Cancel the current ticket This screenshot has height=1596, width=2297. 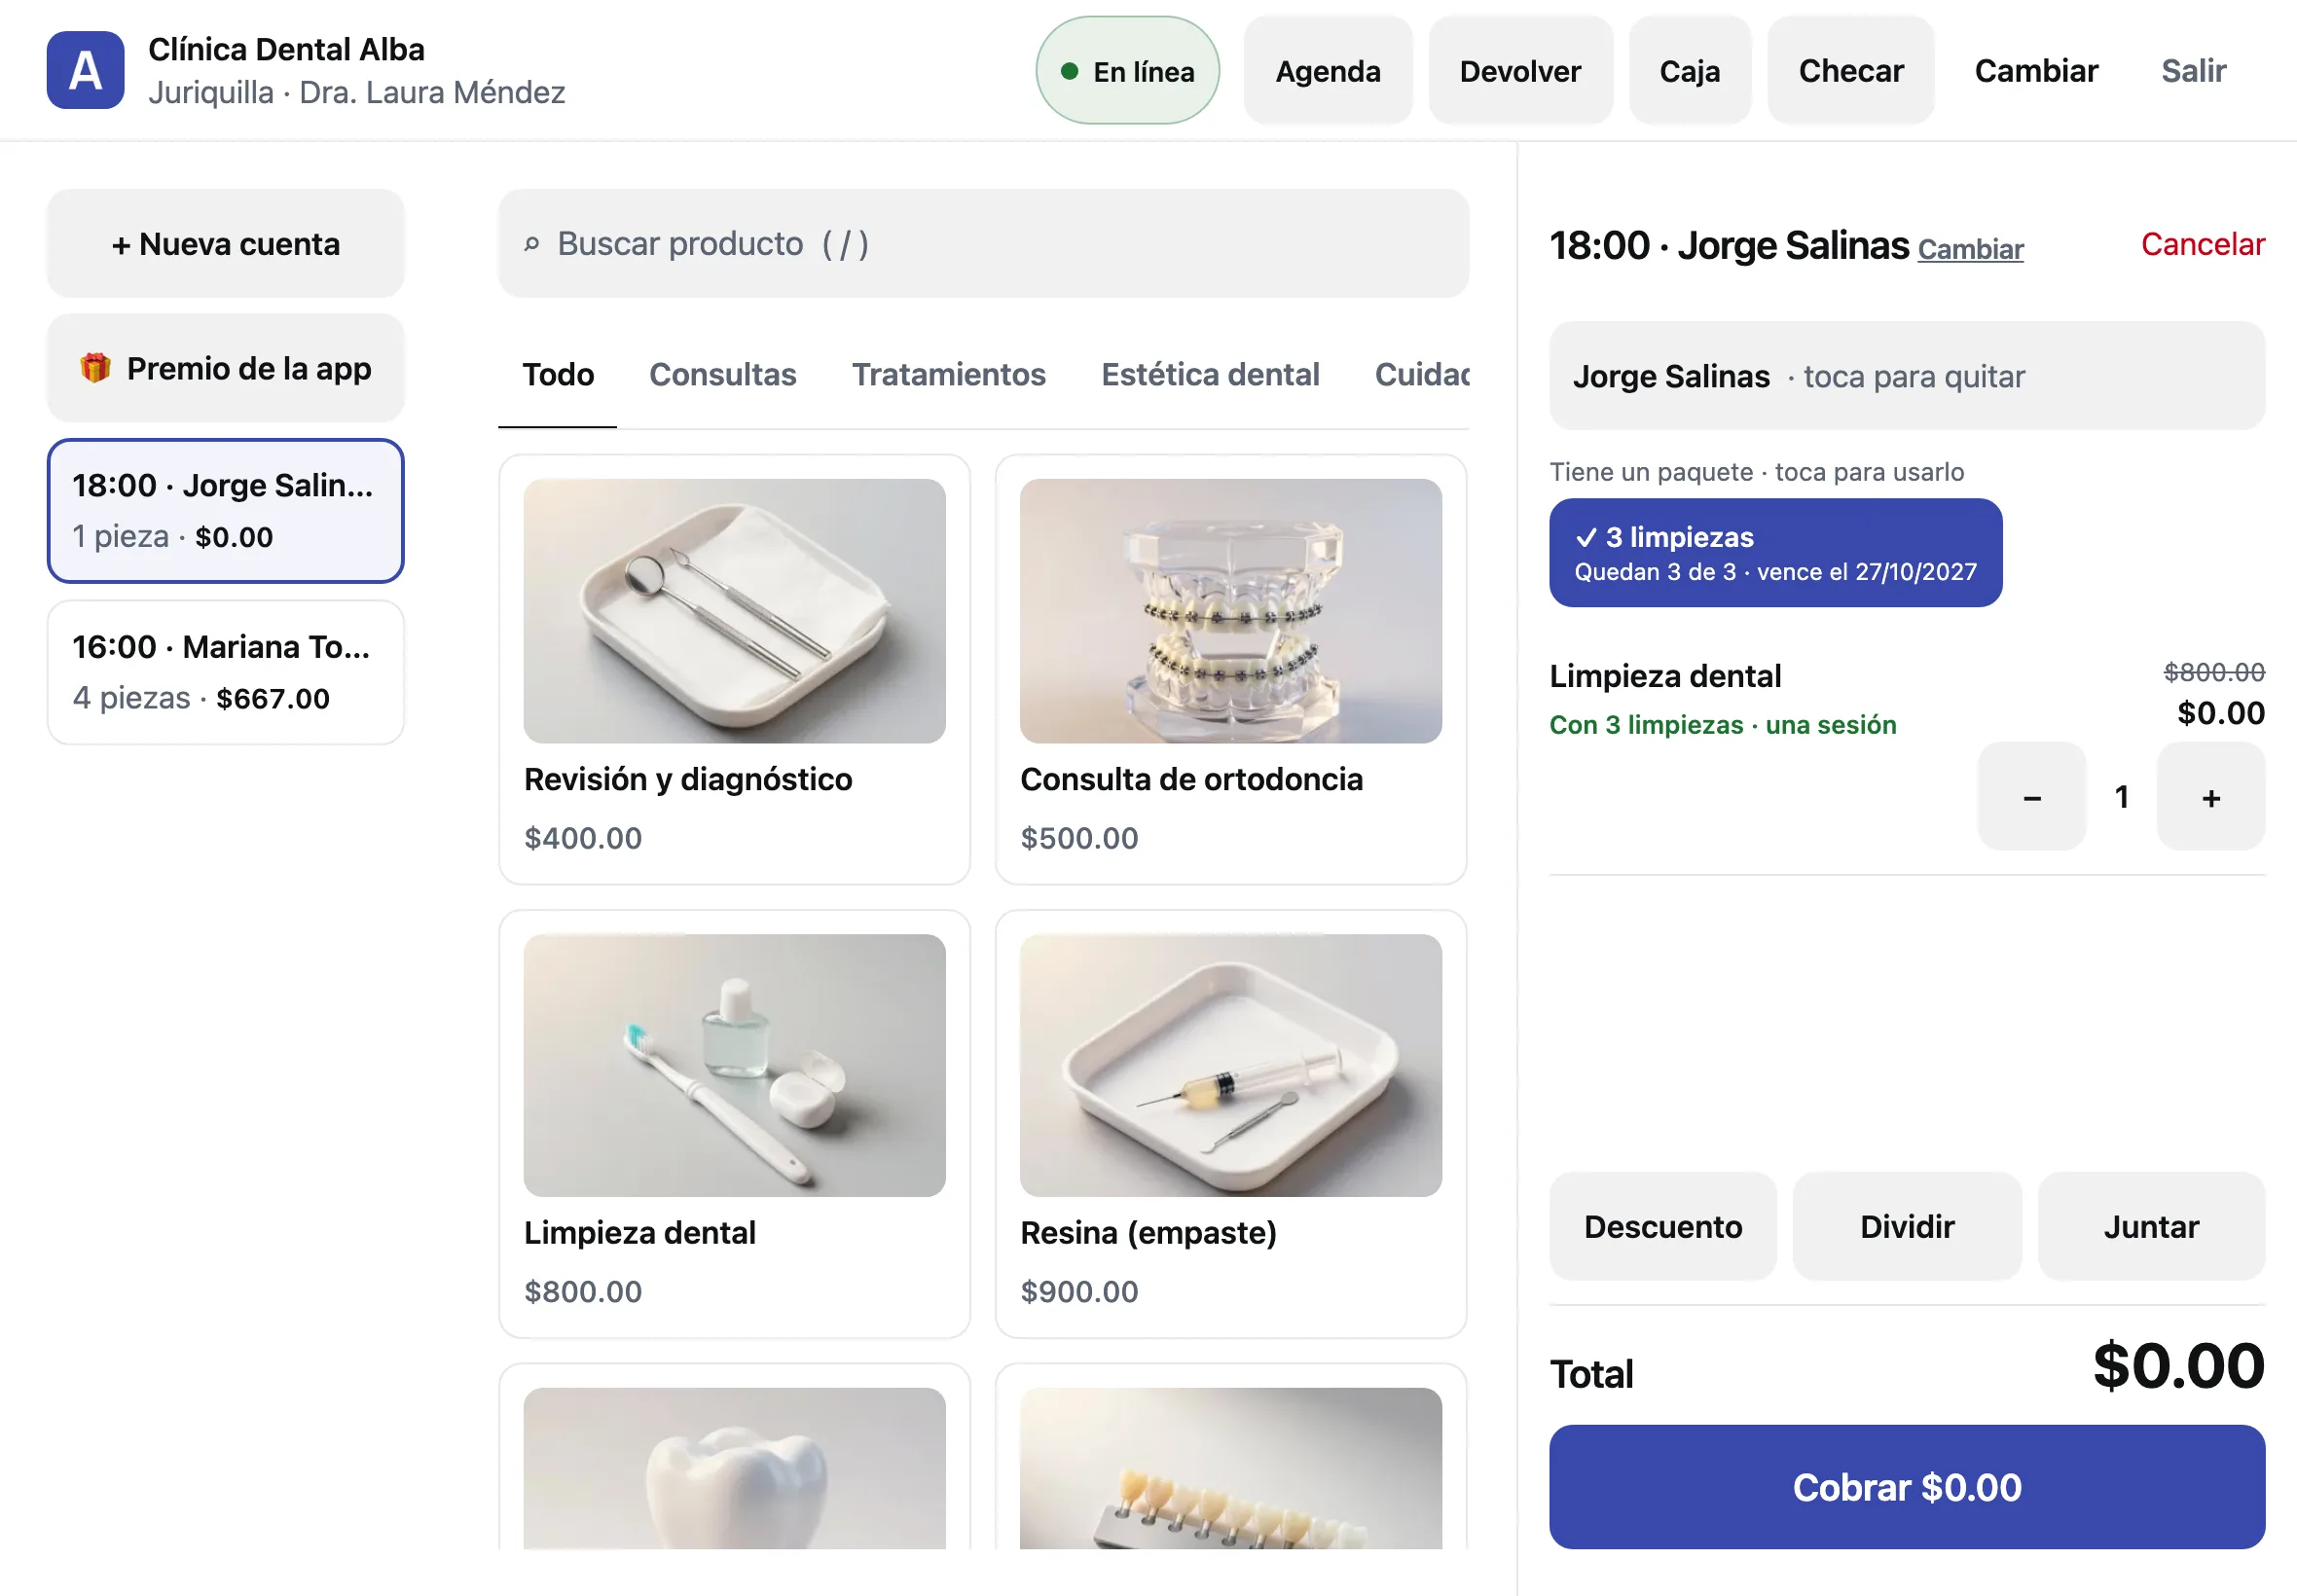click(x=2202, y=245)
